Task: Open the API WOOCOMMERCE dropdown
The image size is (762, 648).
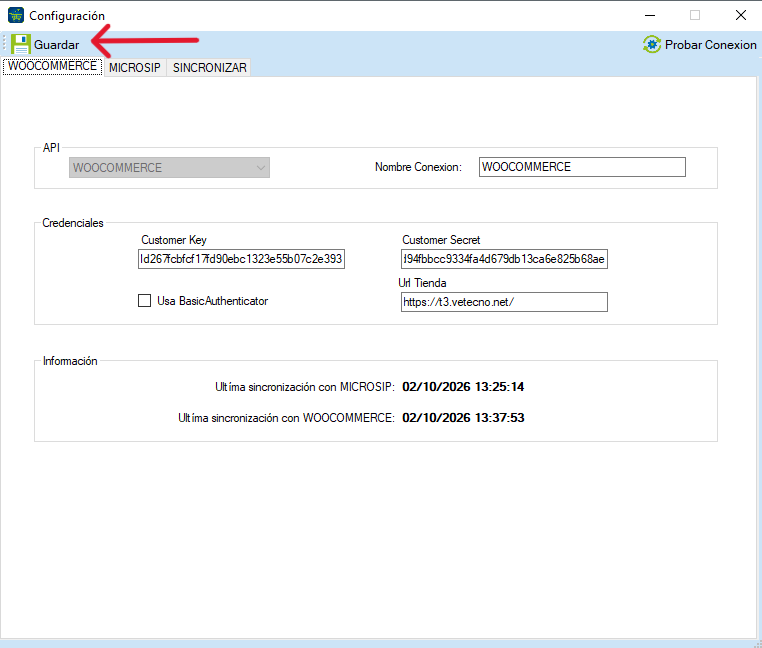Action: 169,168
